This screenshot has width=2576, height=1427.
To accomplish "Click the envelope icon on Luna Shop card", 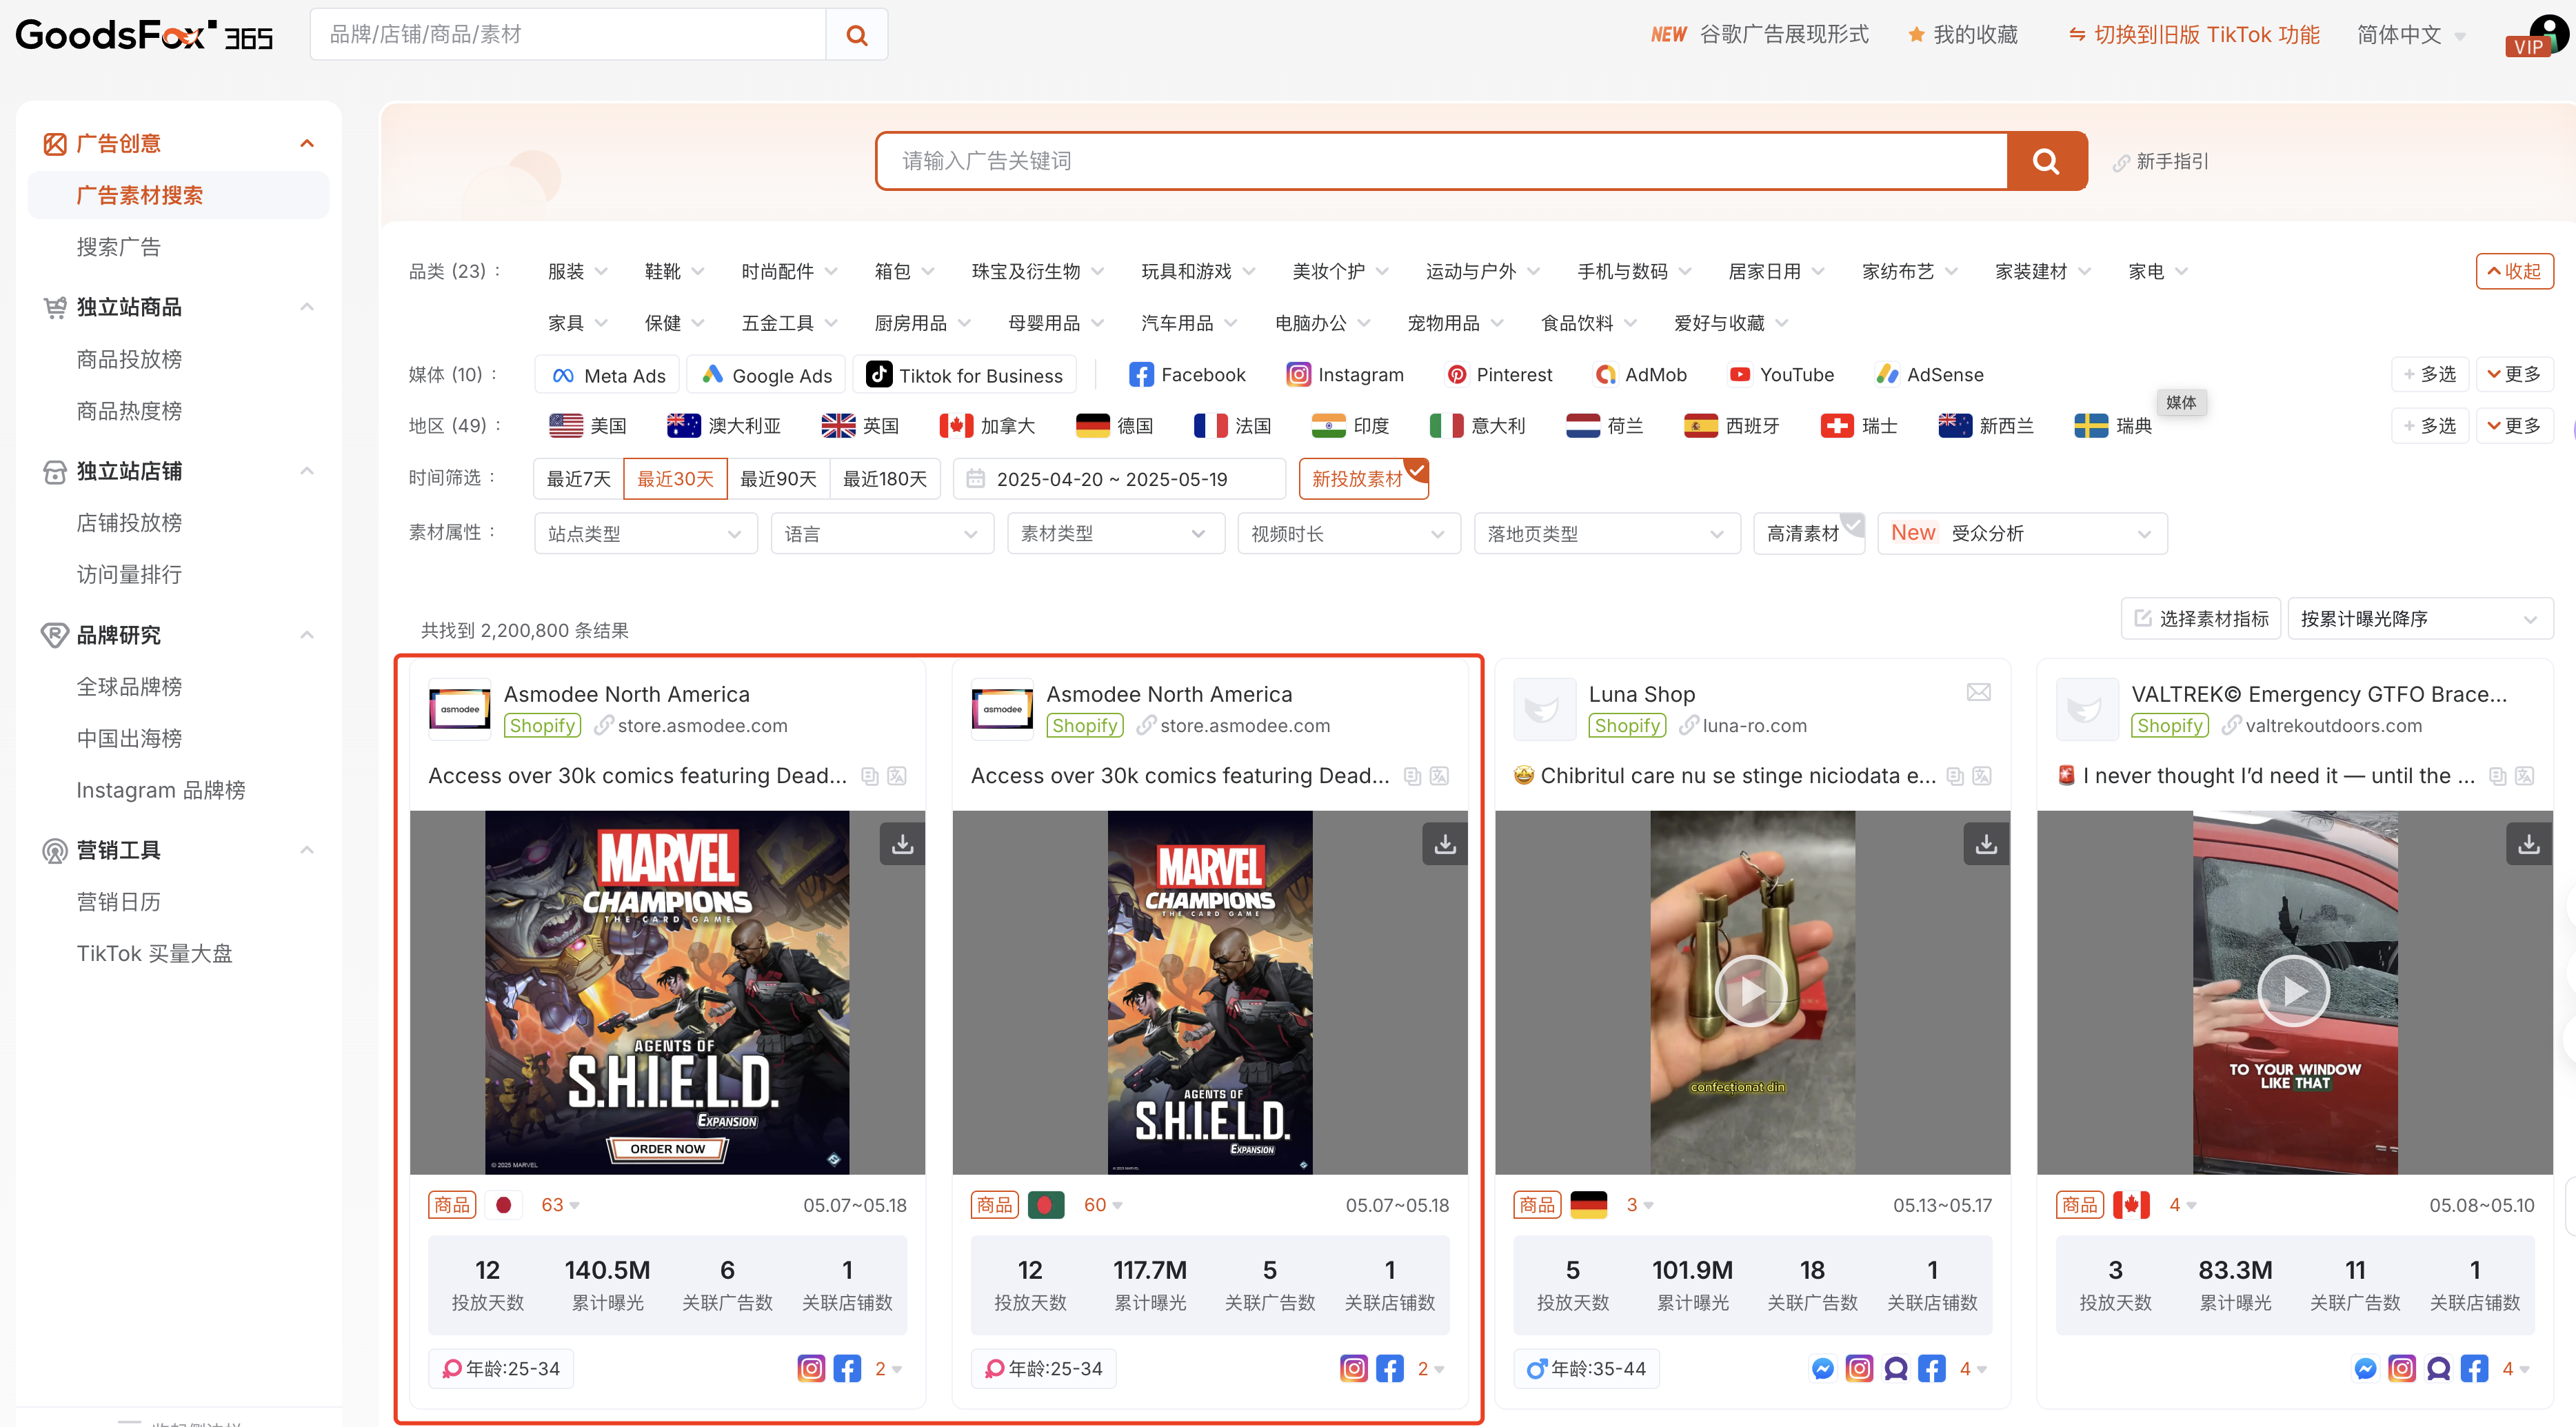I will [x=1979, y=692].
